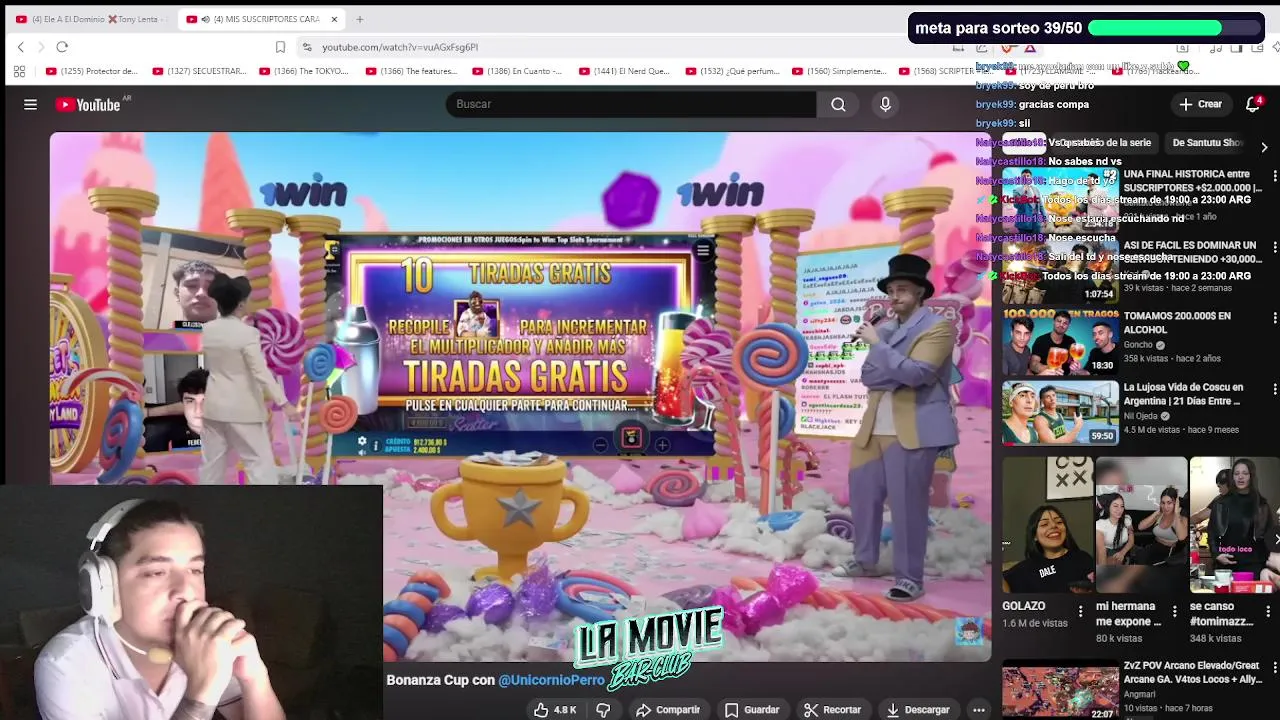Image resolution: width=1280 pixels, height=720 pixels.
Task: Click the Compartir share button
Action: pyautogui.click(x=668, y=709)
